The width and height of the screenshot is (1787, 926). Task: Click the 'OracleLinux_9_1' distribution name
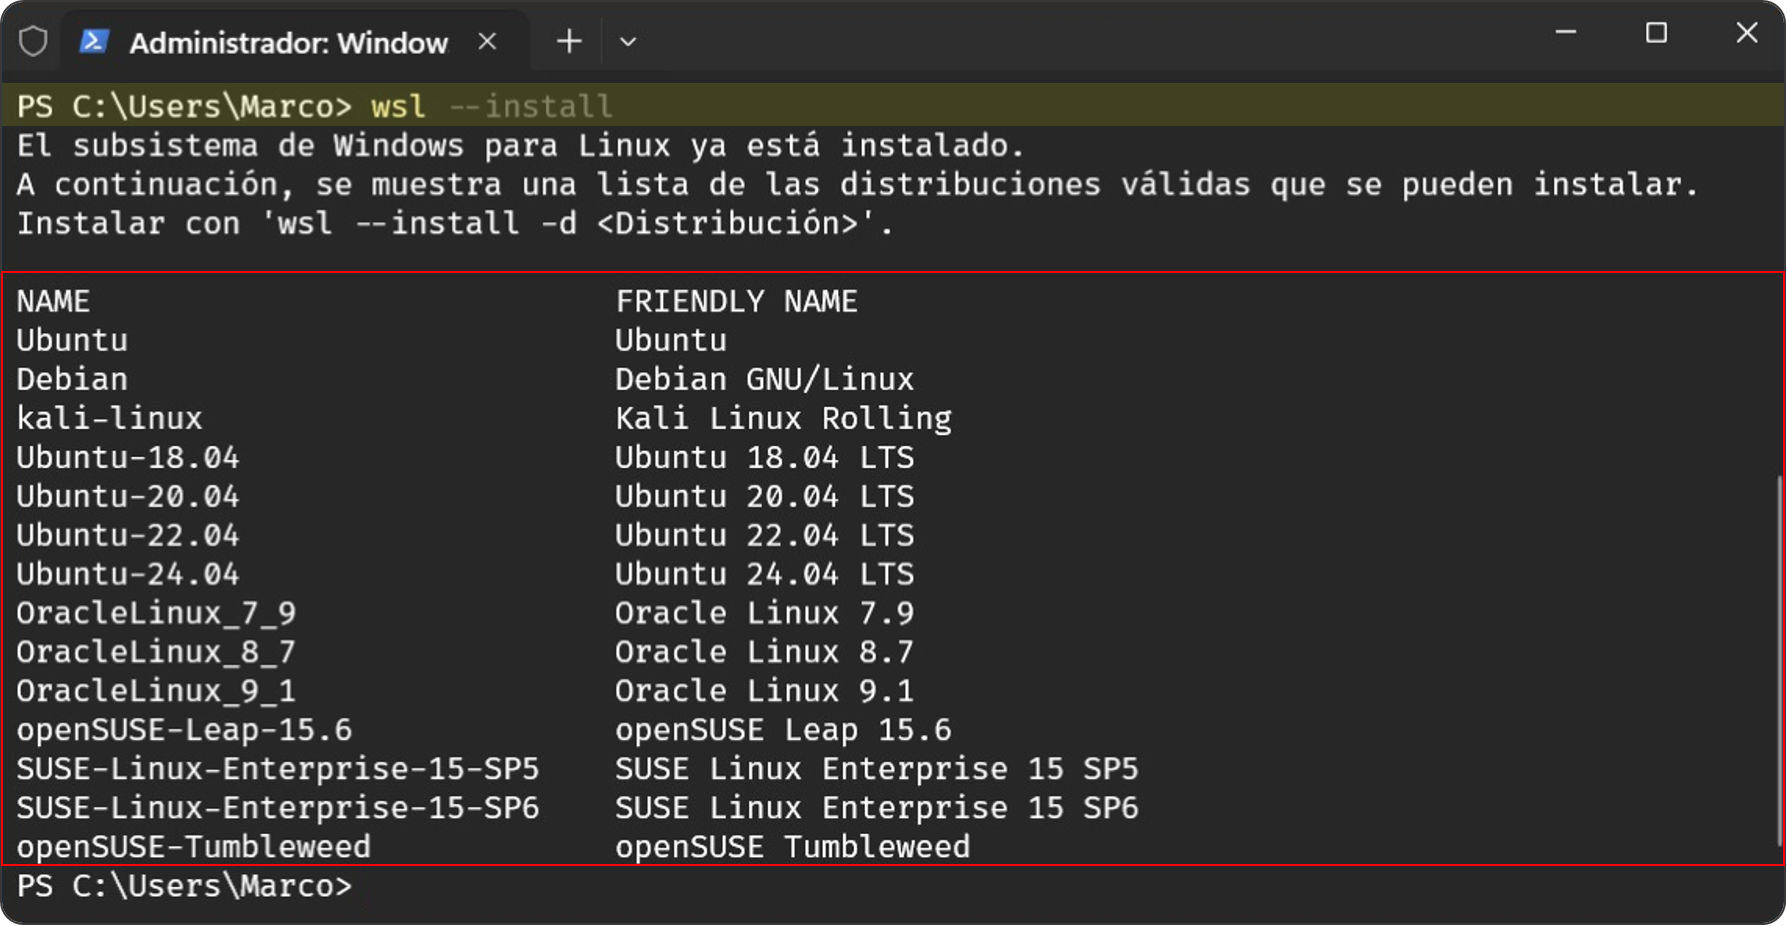(x=156, y=691)
